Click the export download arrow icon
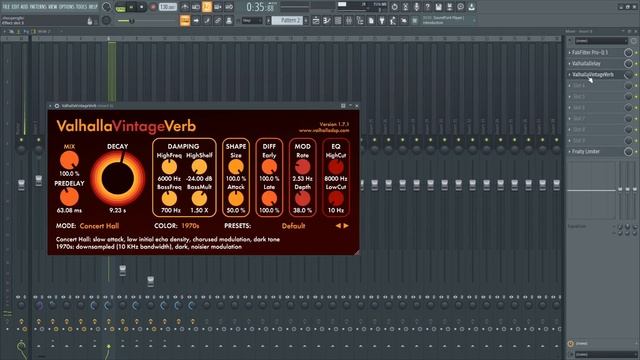Image resolution: width=640 pixels, height=360 pixels. [x=471, y=7]
